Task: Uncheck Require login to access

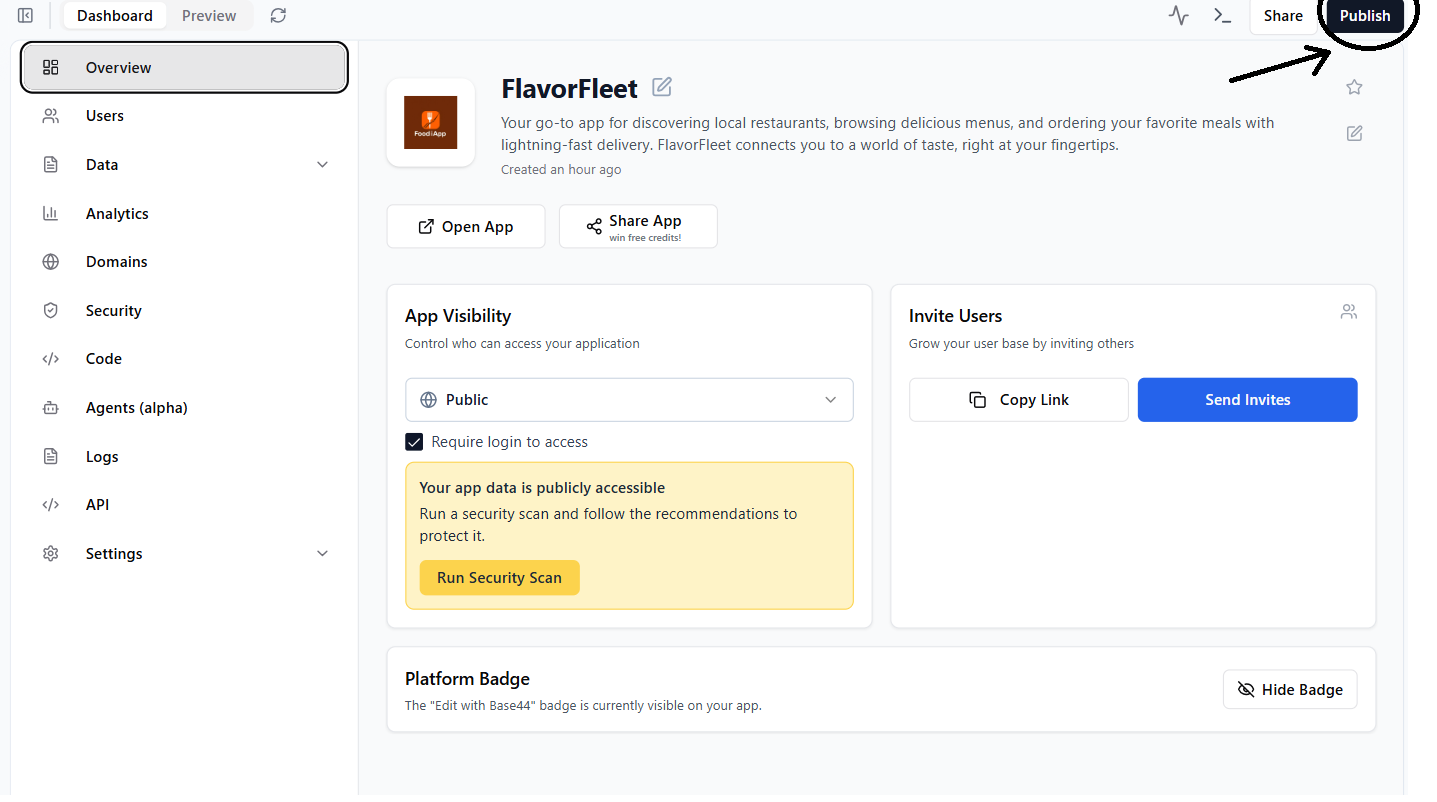Action: 414,441
